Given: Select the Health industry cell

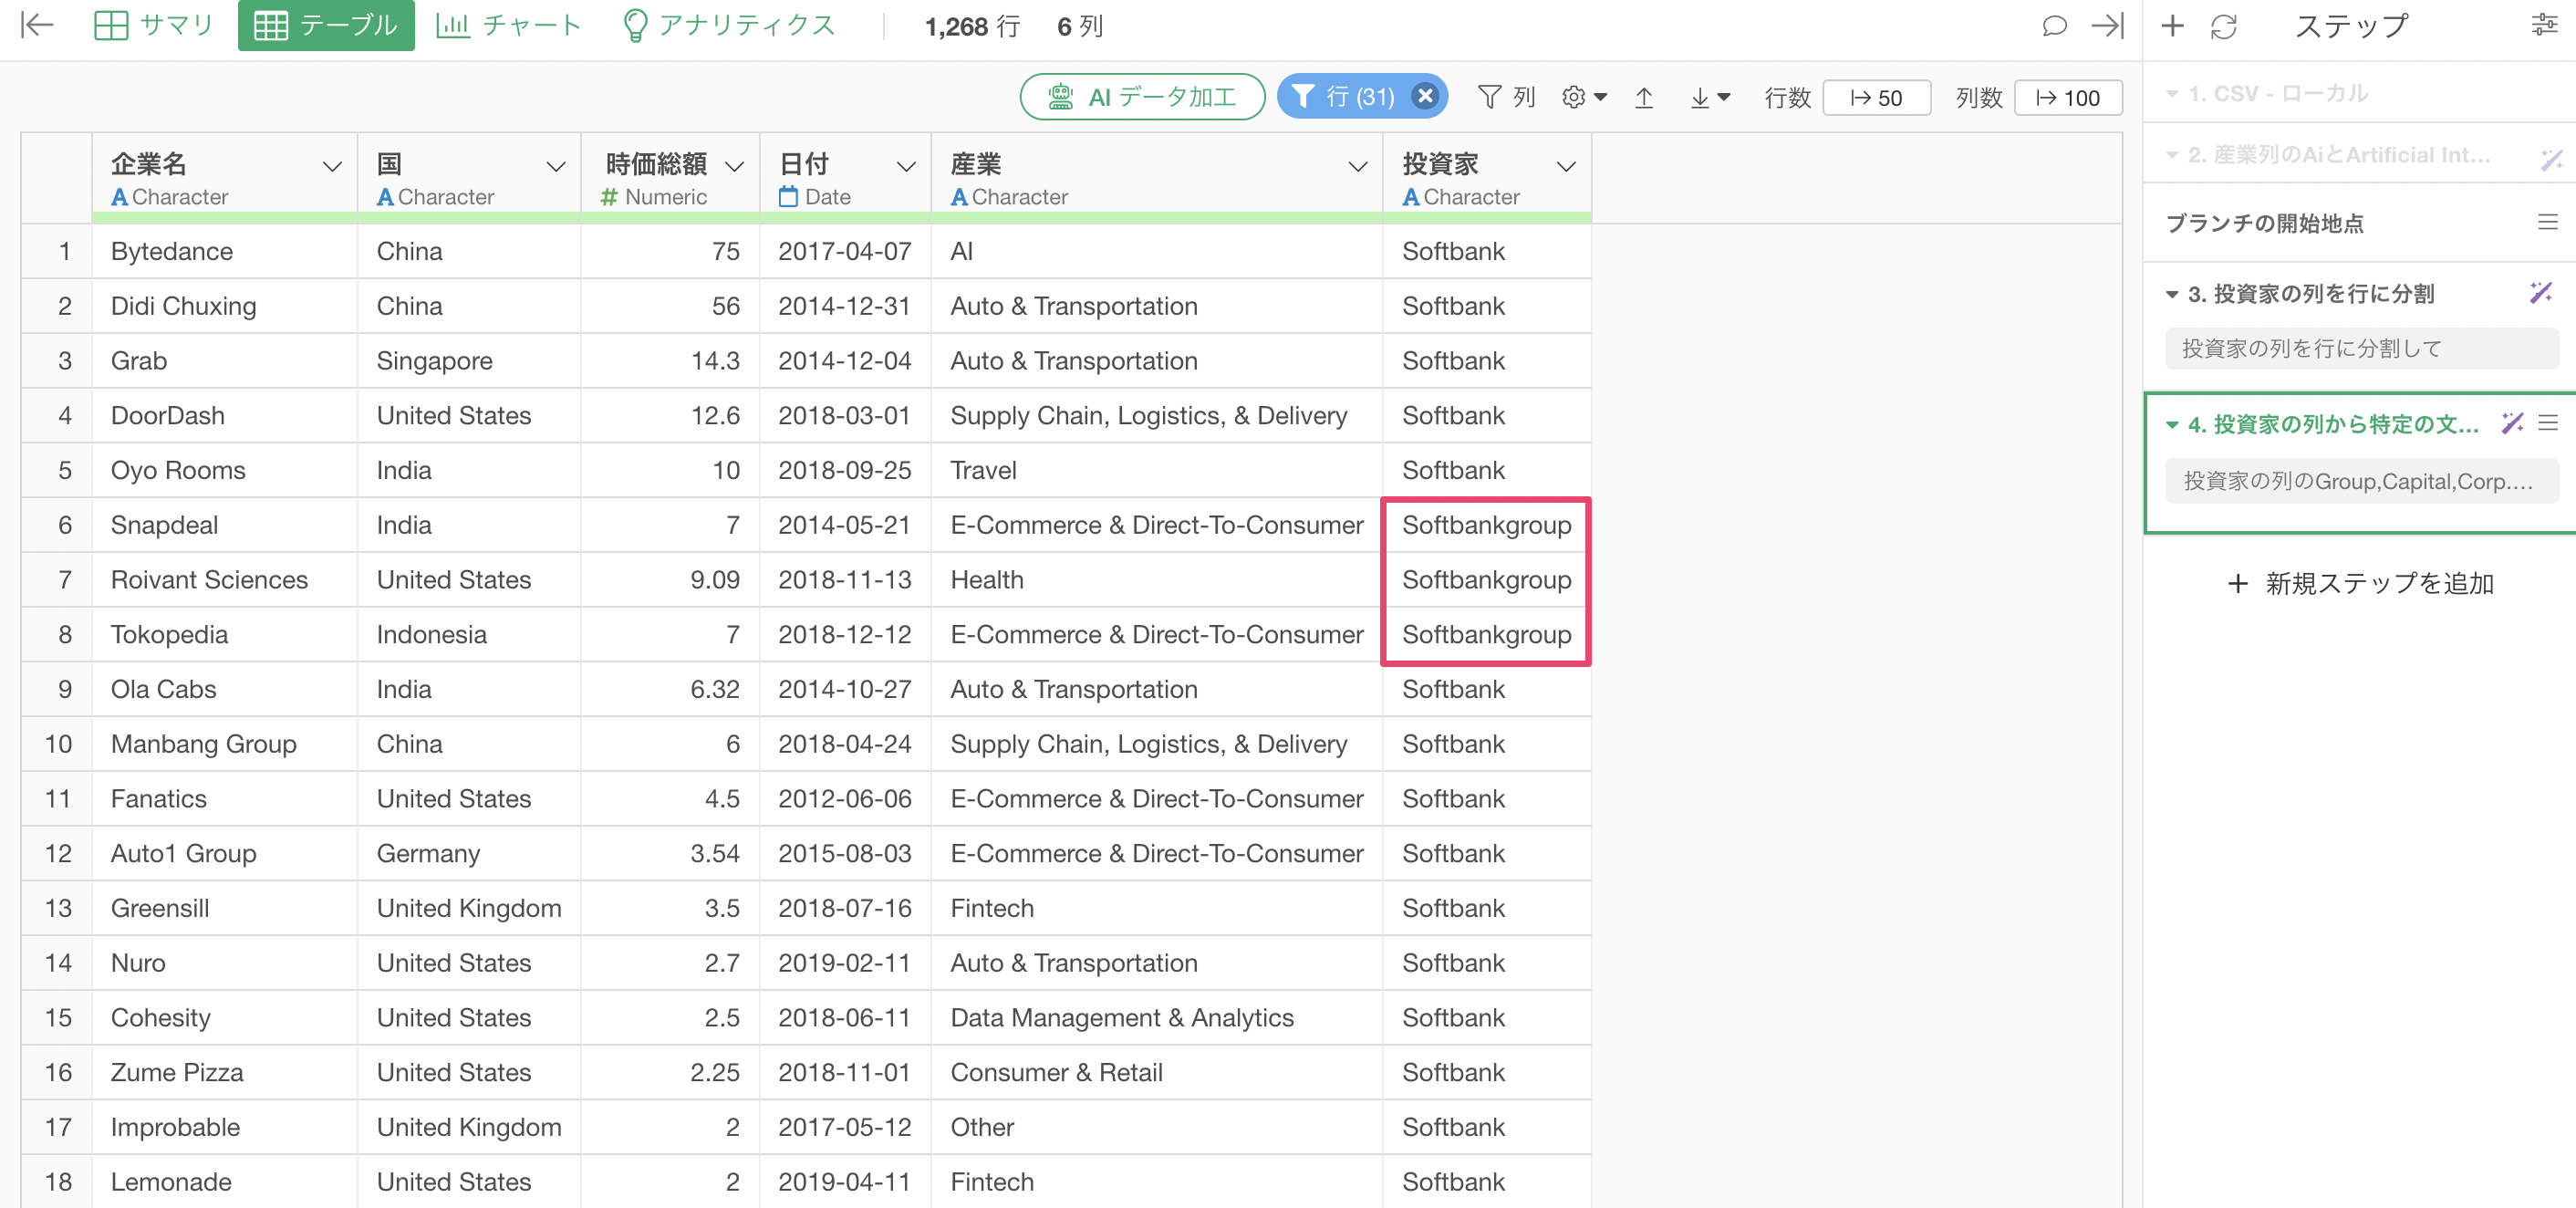Looking at the screenshot, I should [1156, 580].
